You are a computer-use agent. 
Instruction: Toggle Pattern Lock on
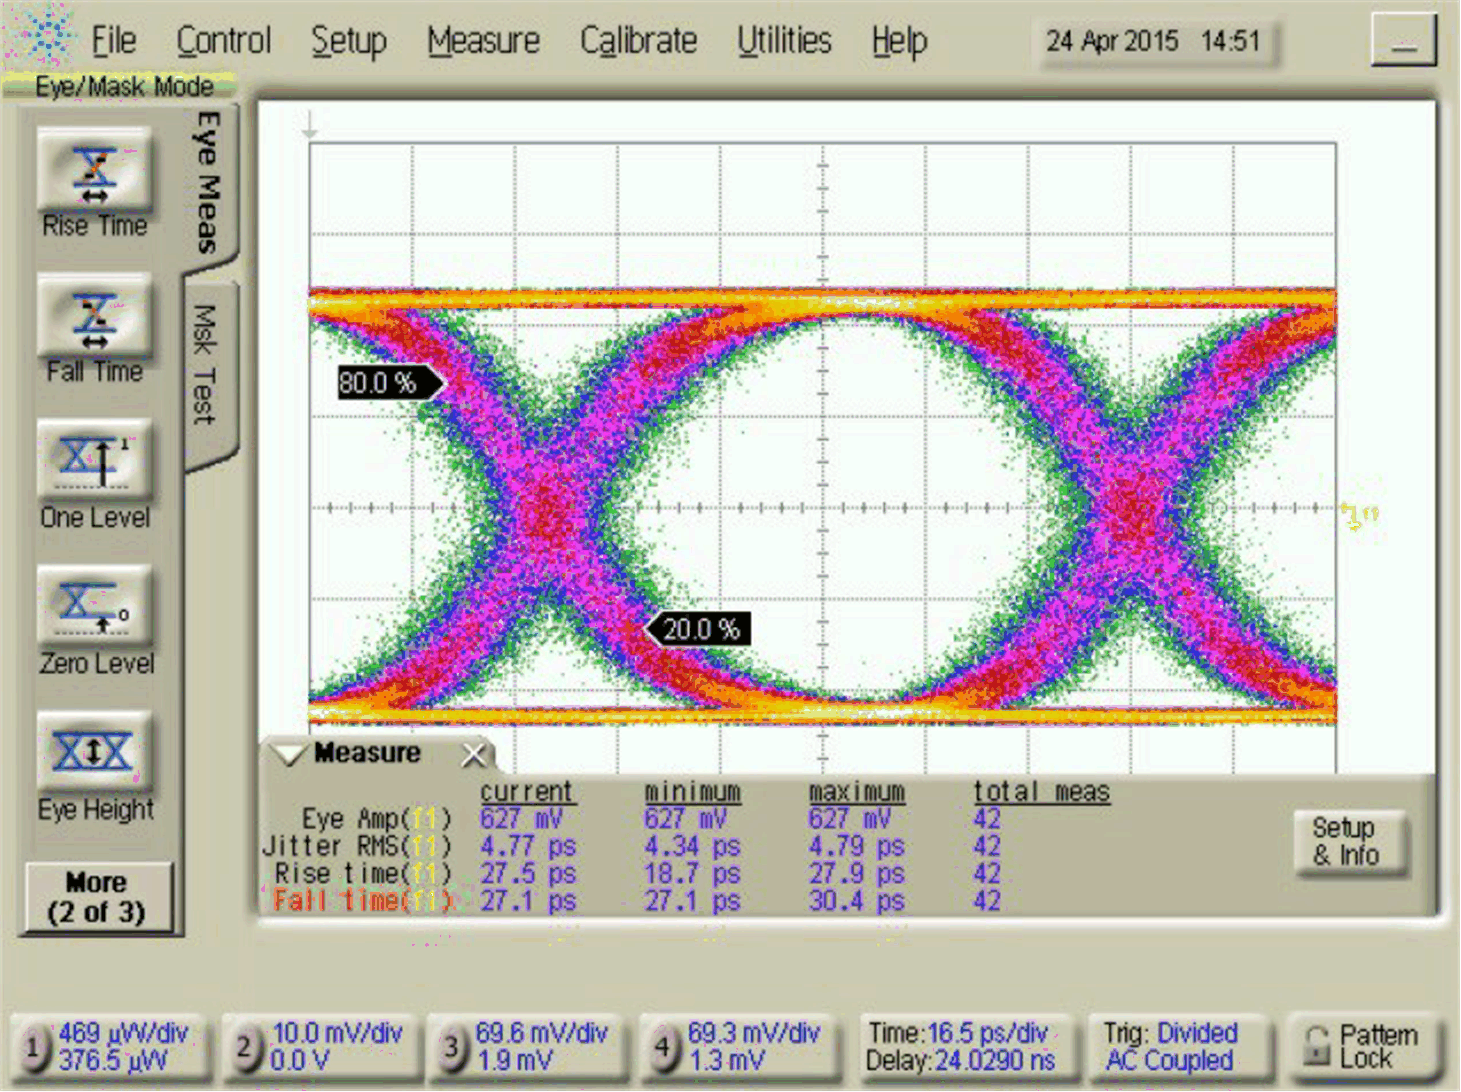[x=1365, y=1046]
